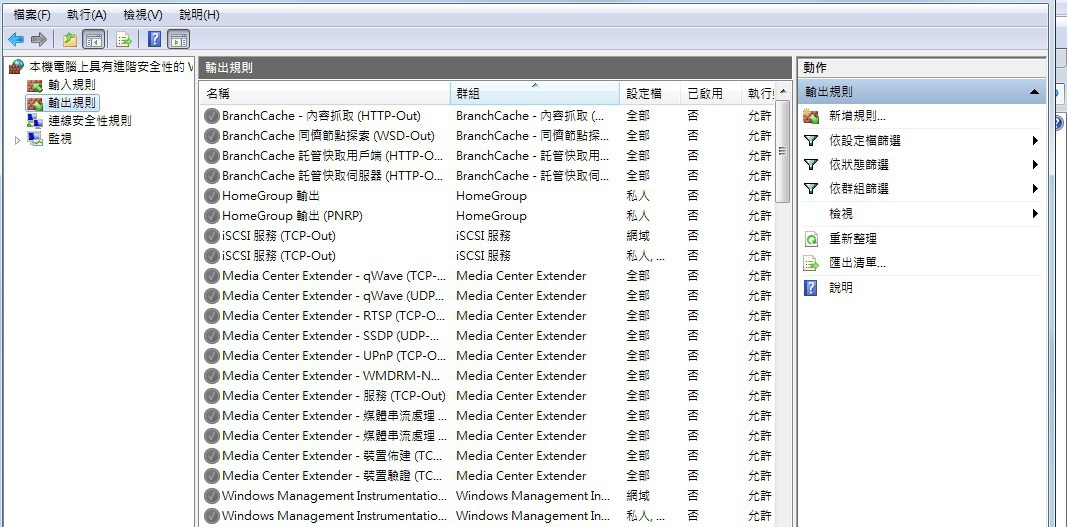Image resolution: width=1067 pixels, height=527 pixels.
Task: Sort by the 群組 column header
Action: [x=535, y=93]
